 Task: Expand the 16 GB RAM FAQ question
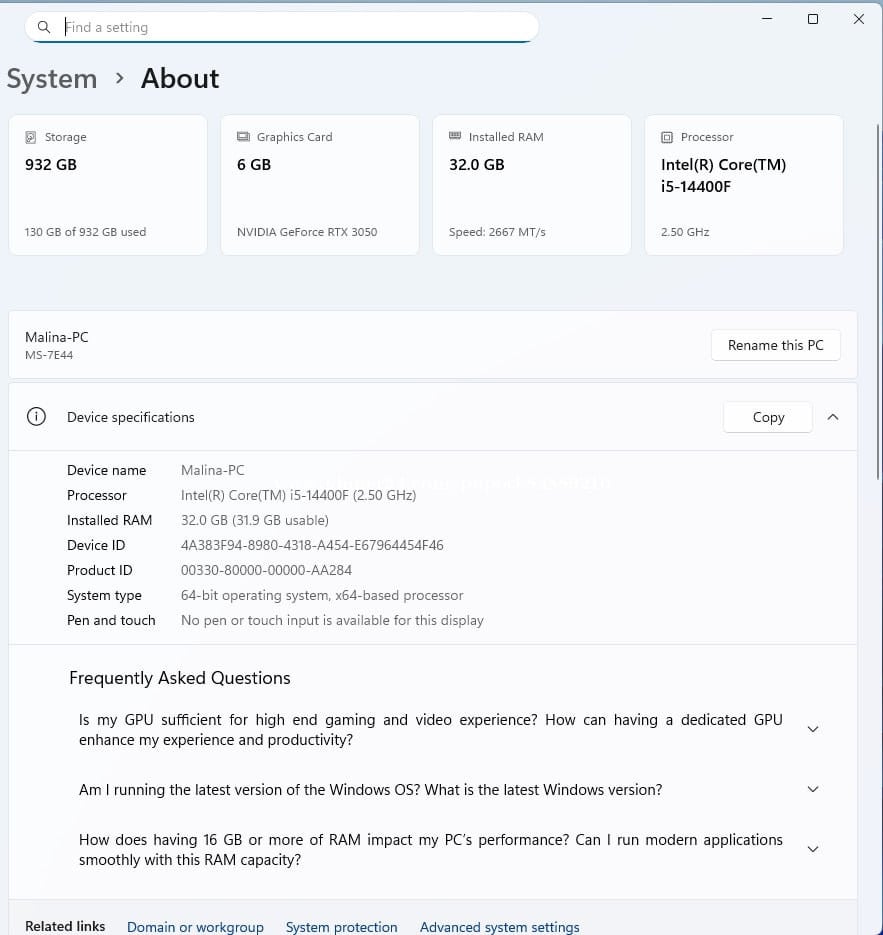click(812, 849)
